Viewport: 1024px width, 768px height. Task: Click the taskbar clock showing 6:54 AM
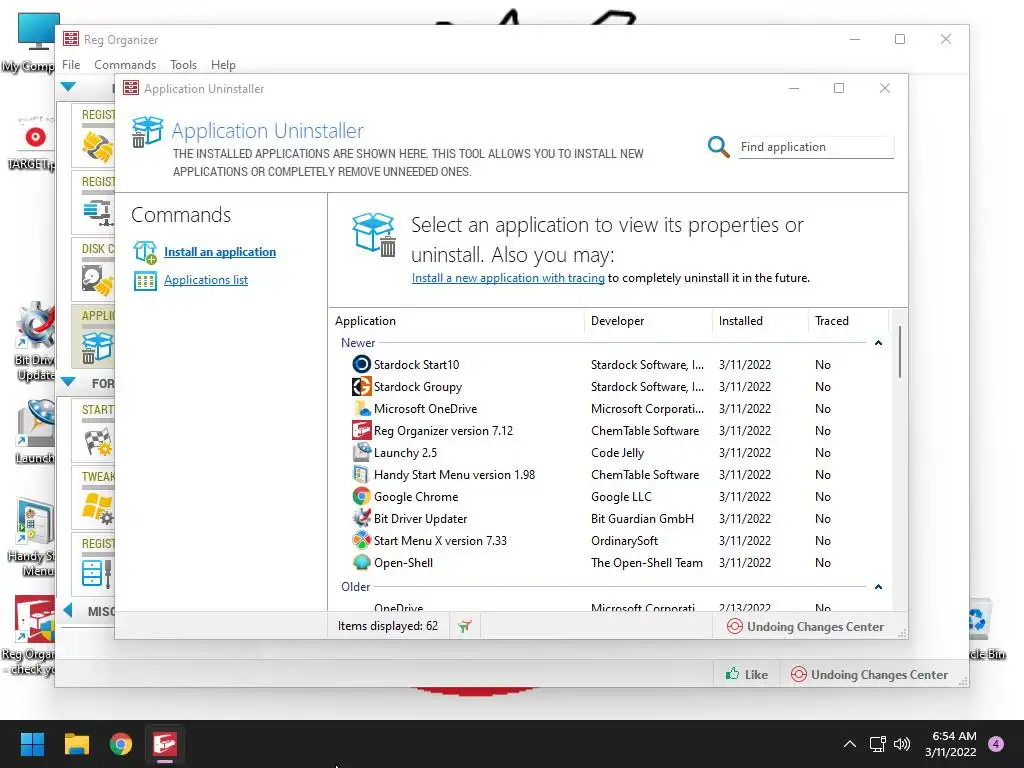[950, 744]
